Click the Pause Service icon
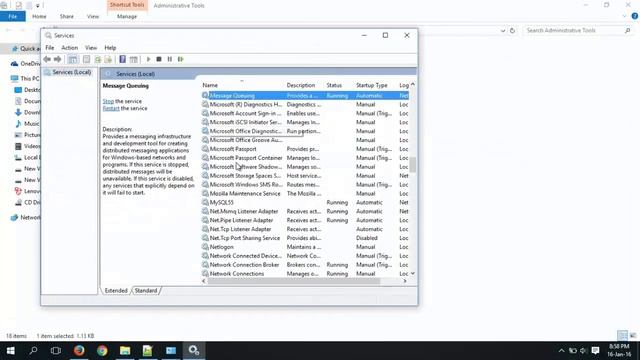640x360 pixels. pos(169,59)
